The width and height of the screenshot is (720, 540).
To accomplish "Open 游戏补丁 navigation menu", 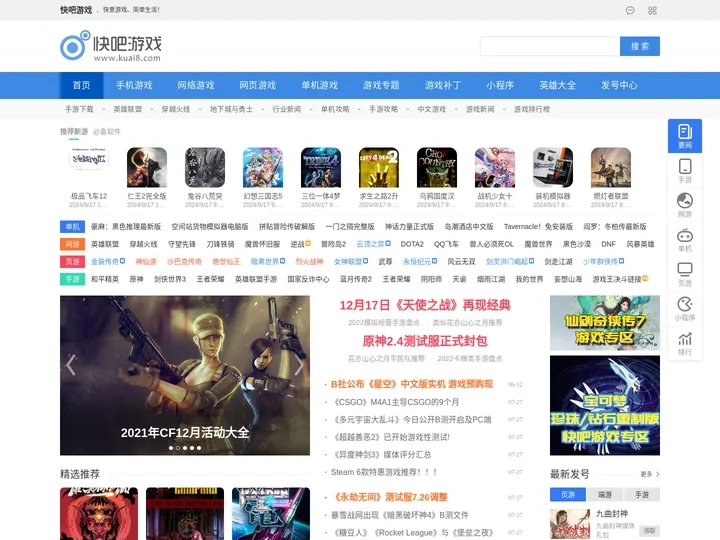I will (443, 85).
